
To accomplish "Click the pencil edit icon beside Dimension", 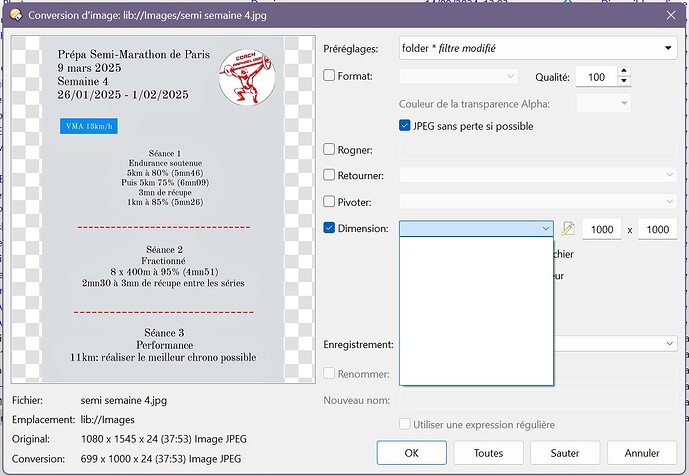I will 568,229.
